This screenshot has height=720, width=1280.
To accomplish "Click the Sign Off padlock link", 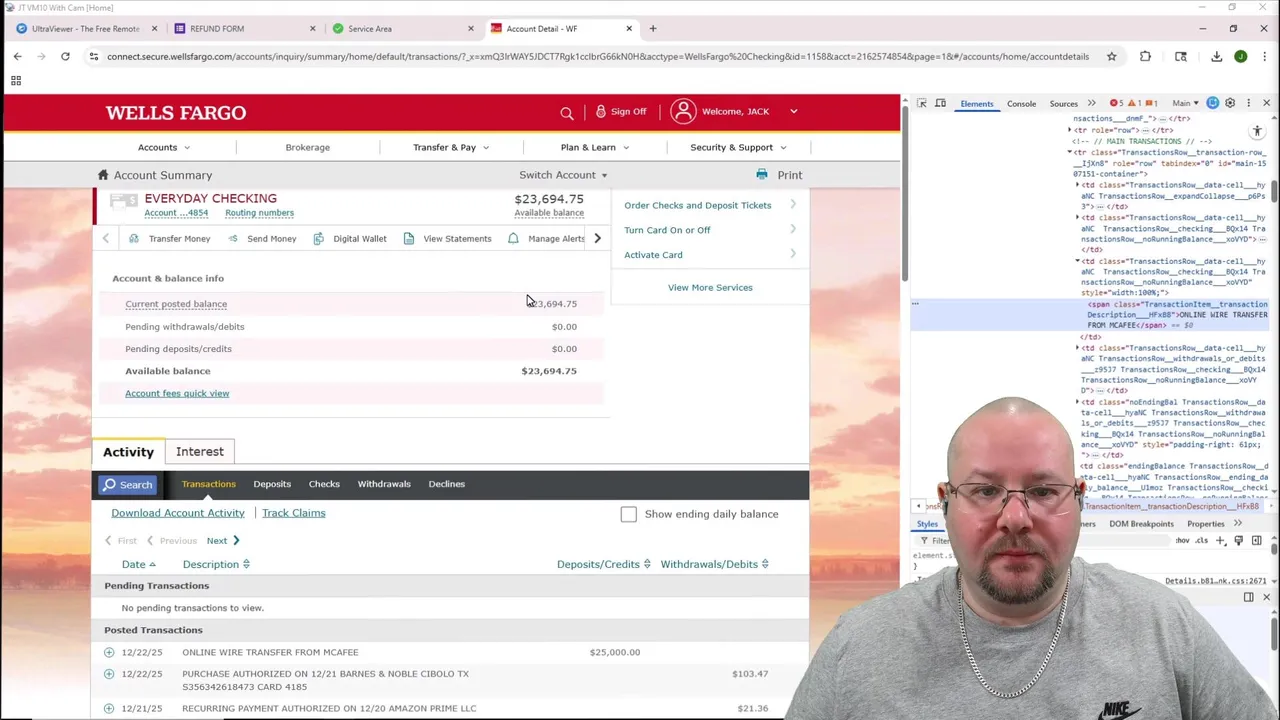I will click(621, 111).
